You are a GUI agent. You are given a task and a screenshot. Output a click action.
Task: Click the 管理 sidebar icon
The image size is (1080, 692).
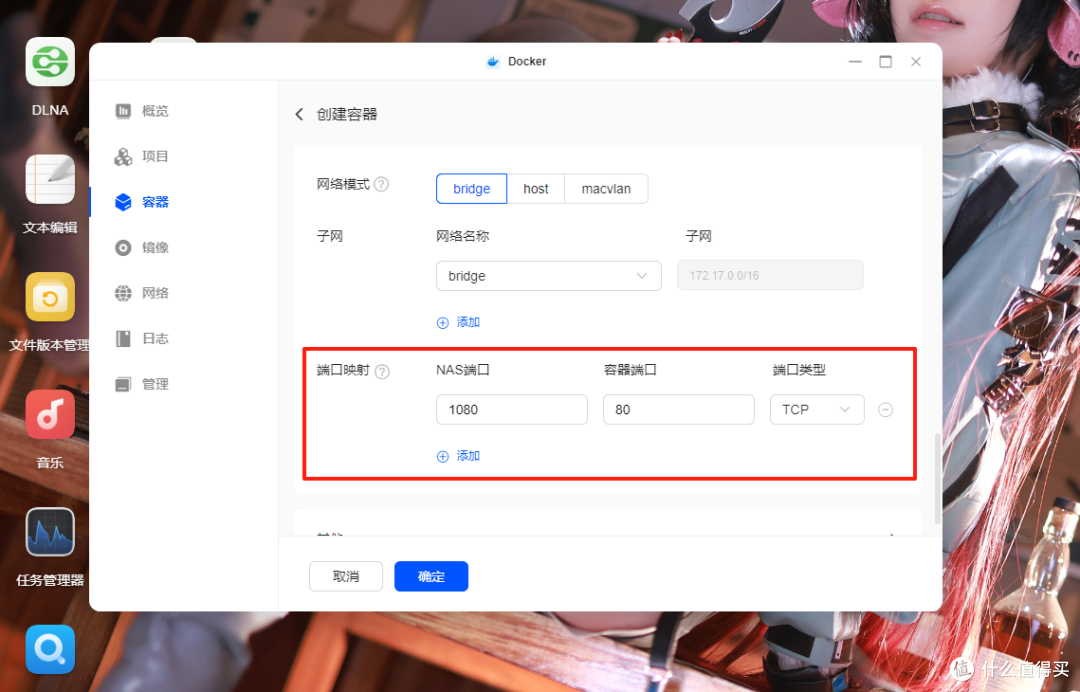[x=123, y=384]
